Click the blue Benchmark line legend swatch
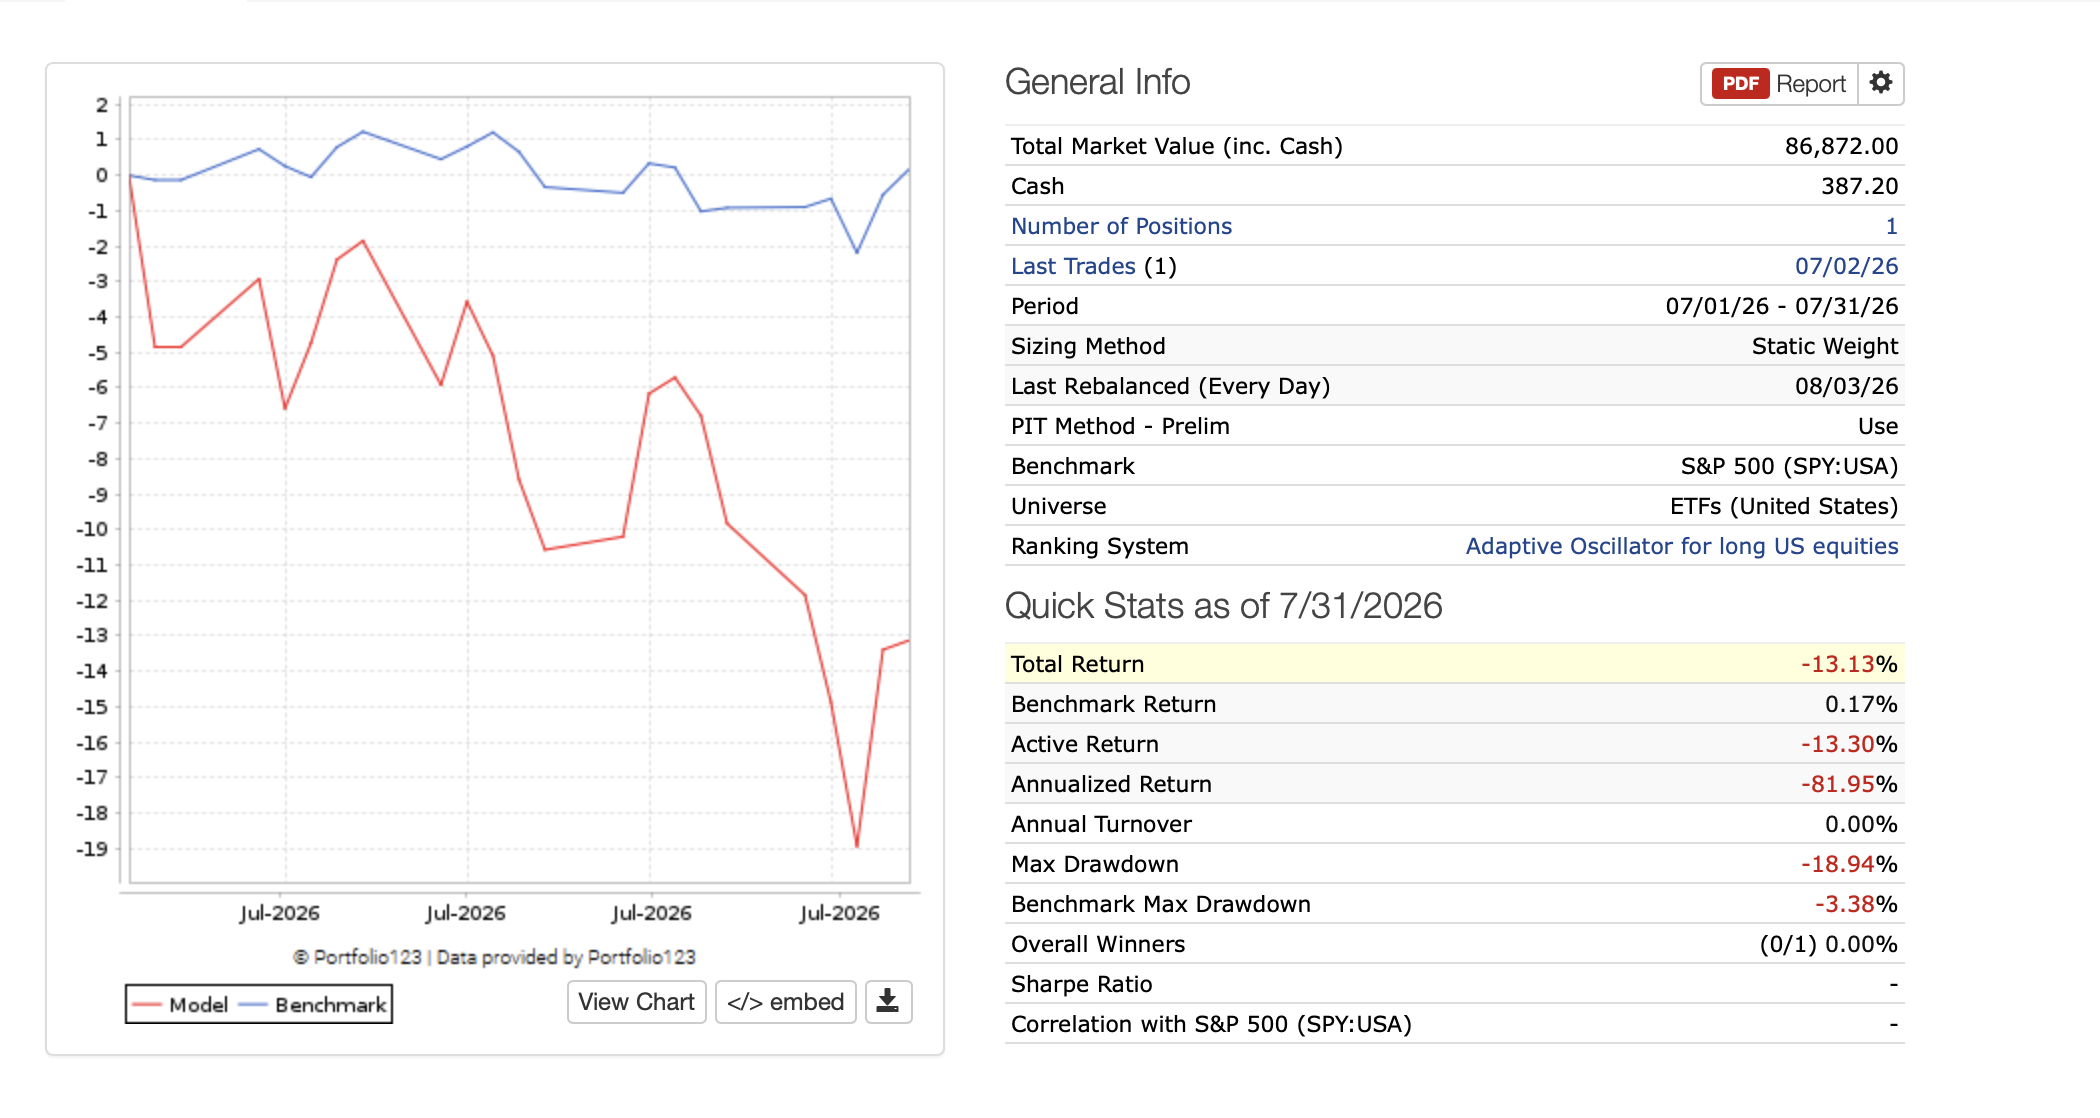 (x=253, y=1005)
